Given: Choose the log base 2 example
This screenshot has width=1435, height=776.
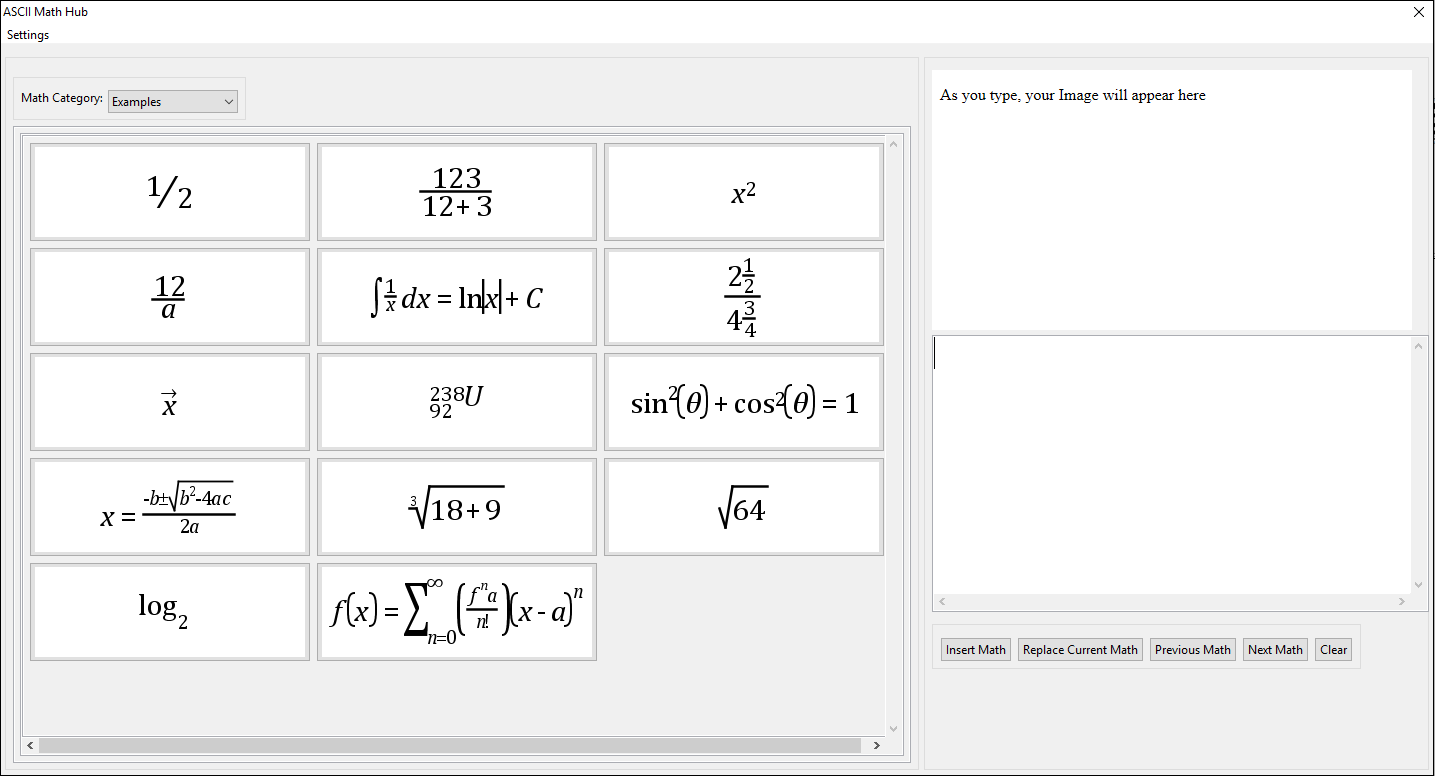Looking at the screenshot, I should pyautogui.click(x=170, y=612).
